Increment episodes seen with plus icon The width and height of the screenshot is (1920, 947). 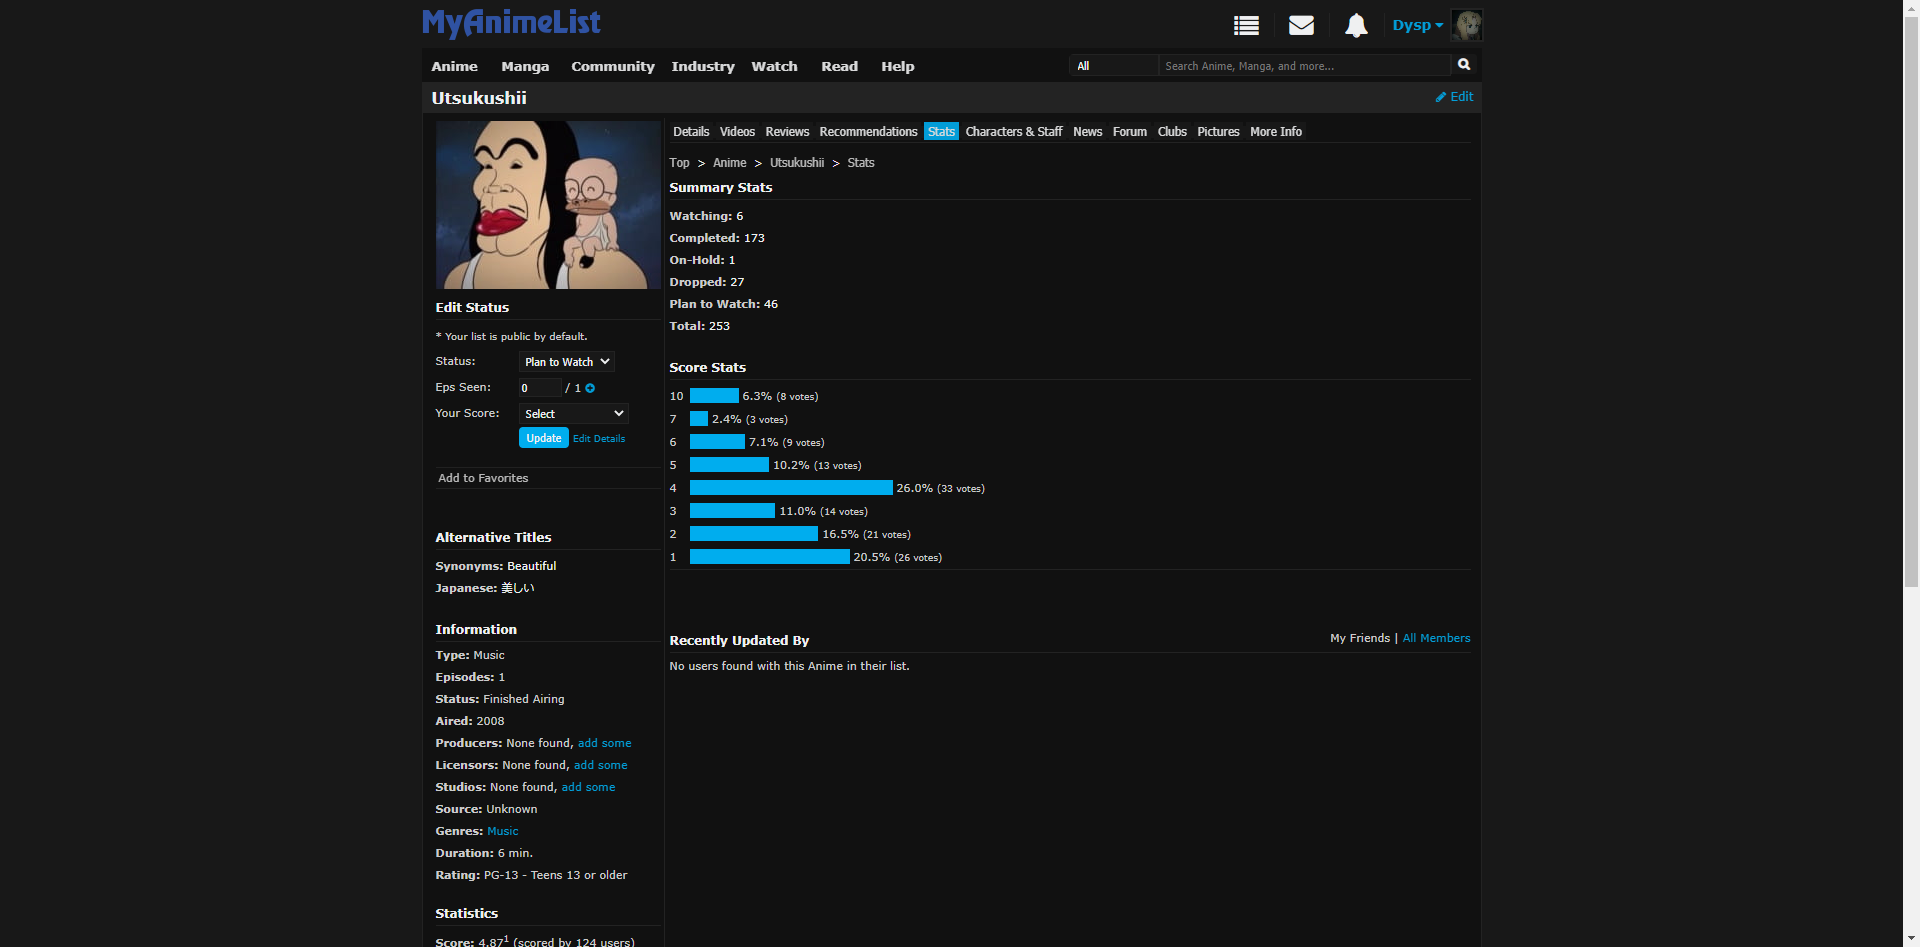pos(590,388)
